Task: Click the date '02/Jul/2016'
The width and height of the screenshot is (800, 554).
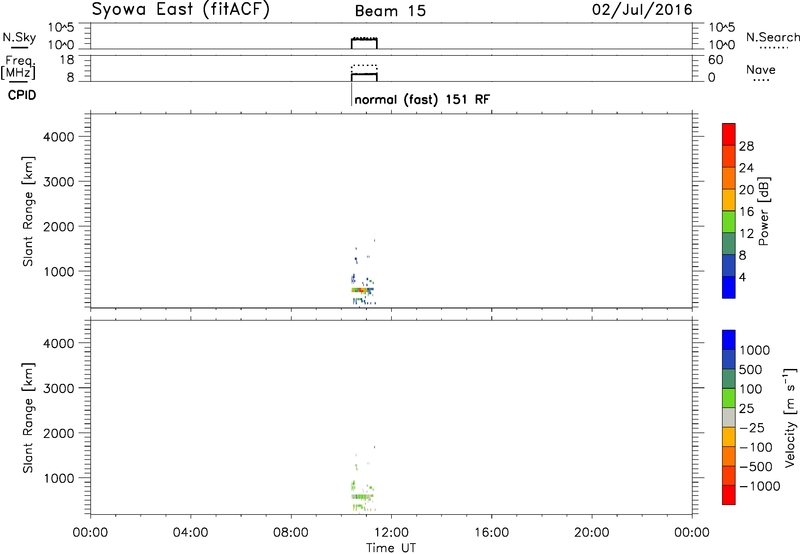Action: (642, 10)
